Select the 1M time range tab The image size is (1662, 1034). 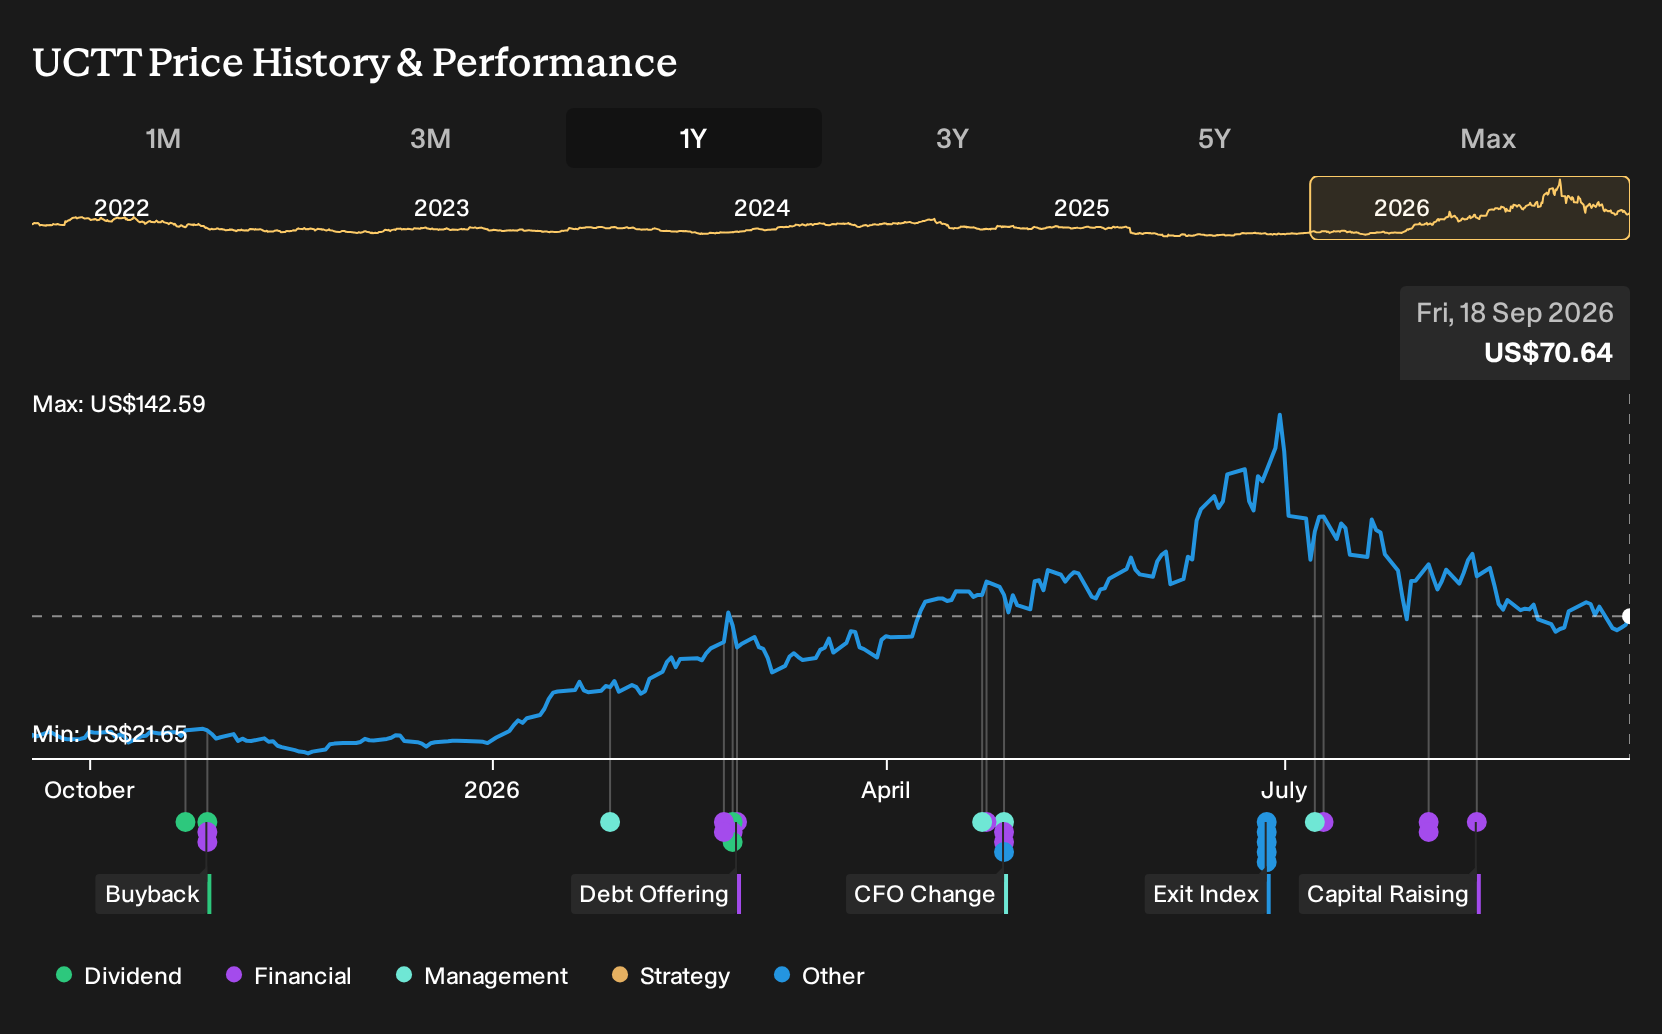tap(163, 138)
